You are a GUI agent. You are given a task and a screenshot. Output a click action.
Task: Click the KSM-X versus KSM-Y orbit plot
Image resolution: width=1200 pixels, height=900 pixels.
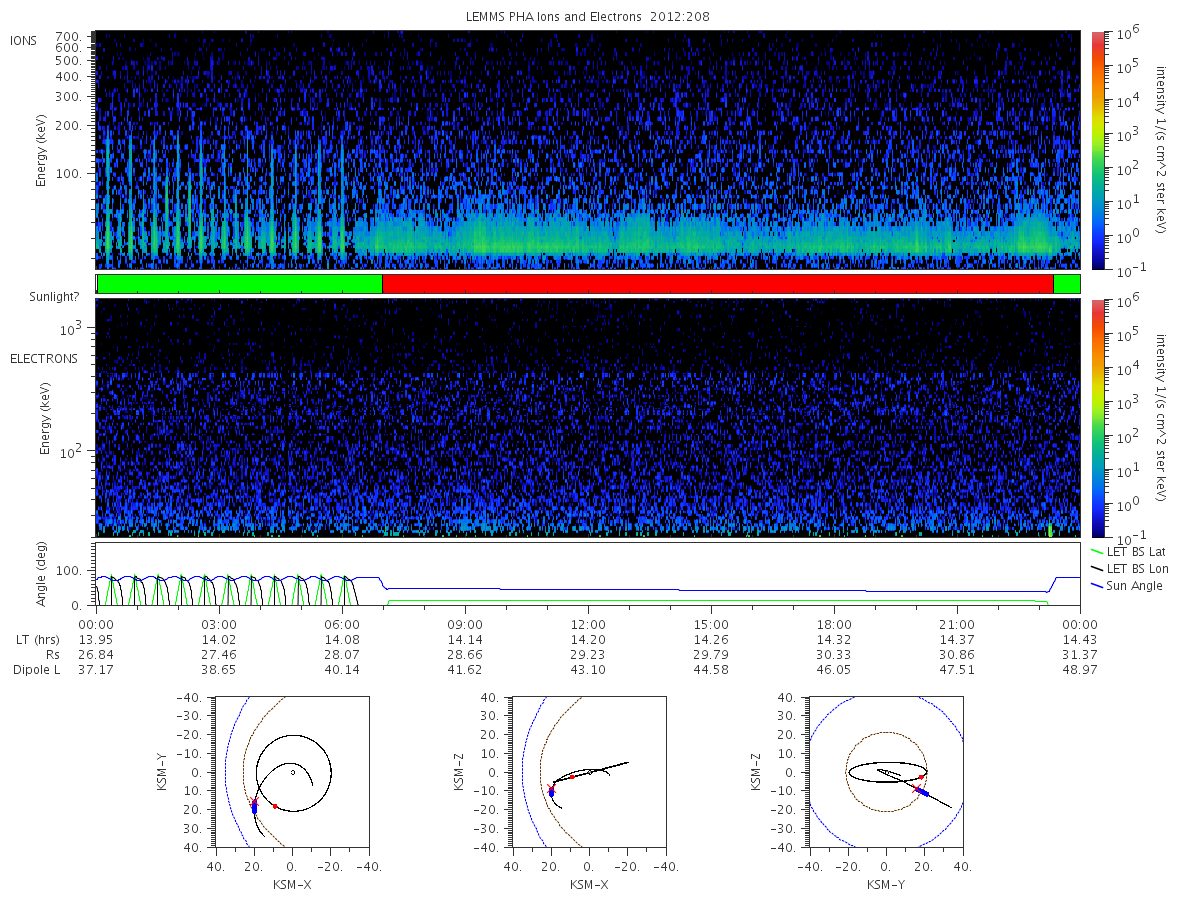[x=291, y=772]
